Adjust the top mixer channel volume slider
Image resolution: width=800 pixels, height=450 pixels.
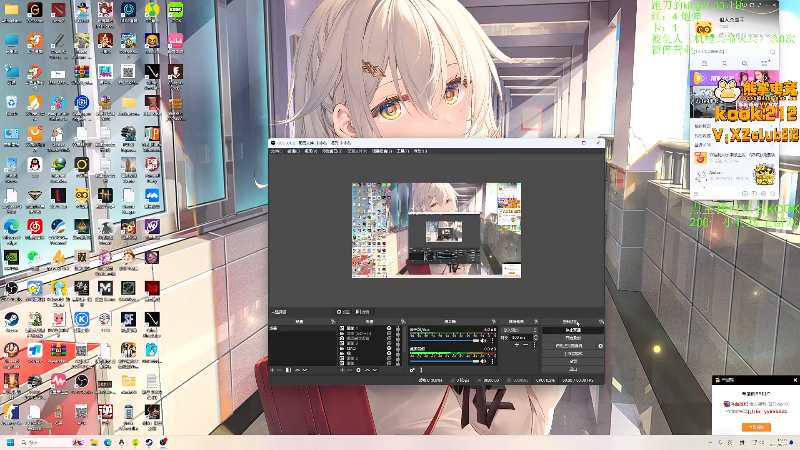pos(444,340)
